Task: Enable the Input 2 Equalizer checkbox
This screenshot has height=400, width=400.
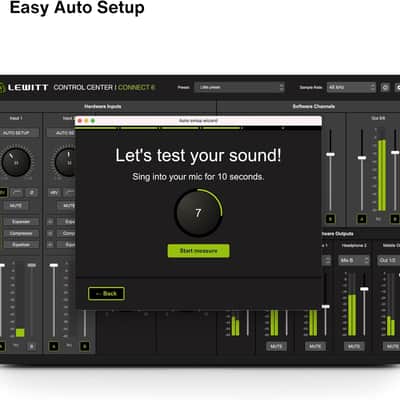Action: pos(50,244)
